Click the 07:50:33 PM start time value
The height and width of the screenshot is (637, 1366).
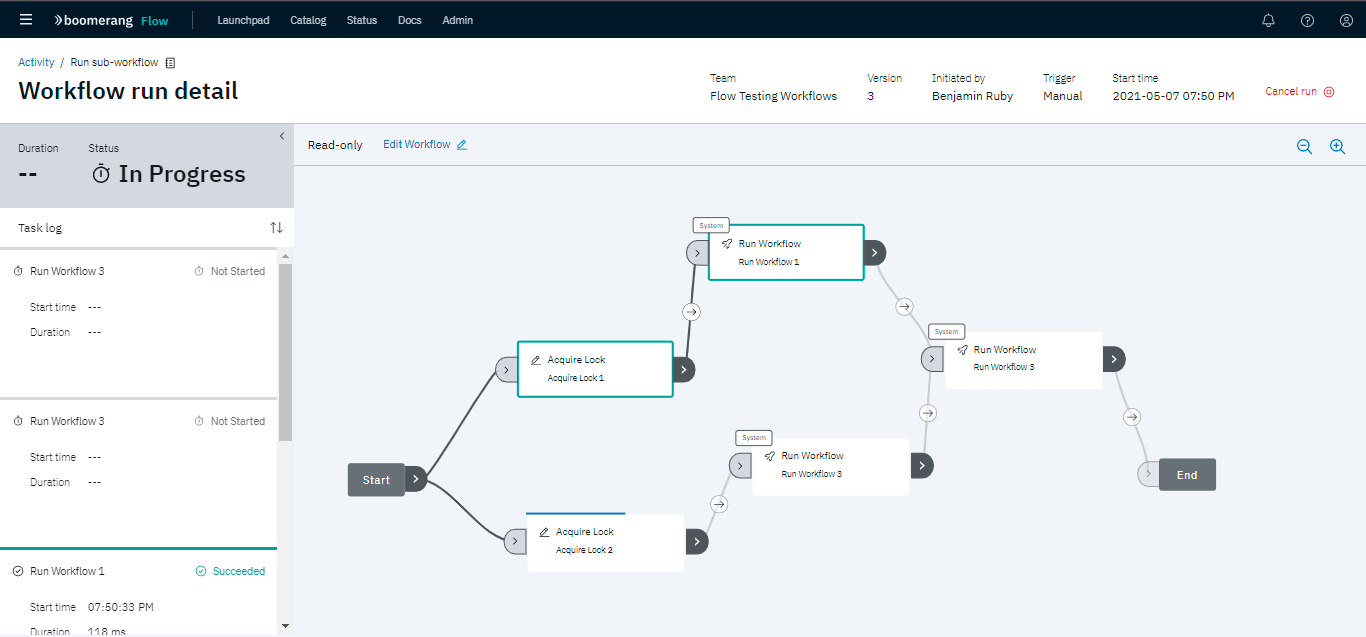pyautogui.click(x=121, y=607)
